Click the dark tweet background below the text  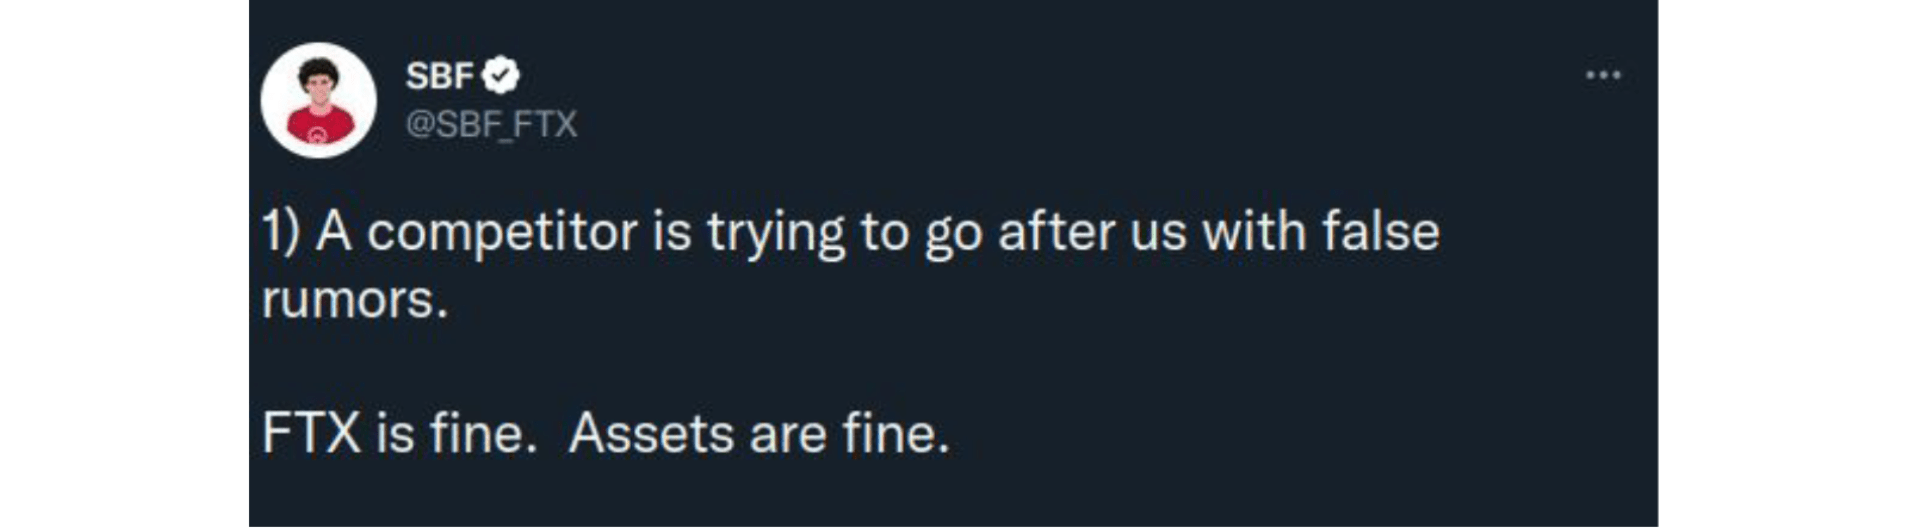(953, 495)
